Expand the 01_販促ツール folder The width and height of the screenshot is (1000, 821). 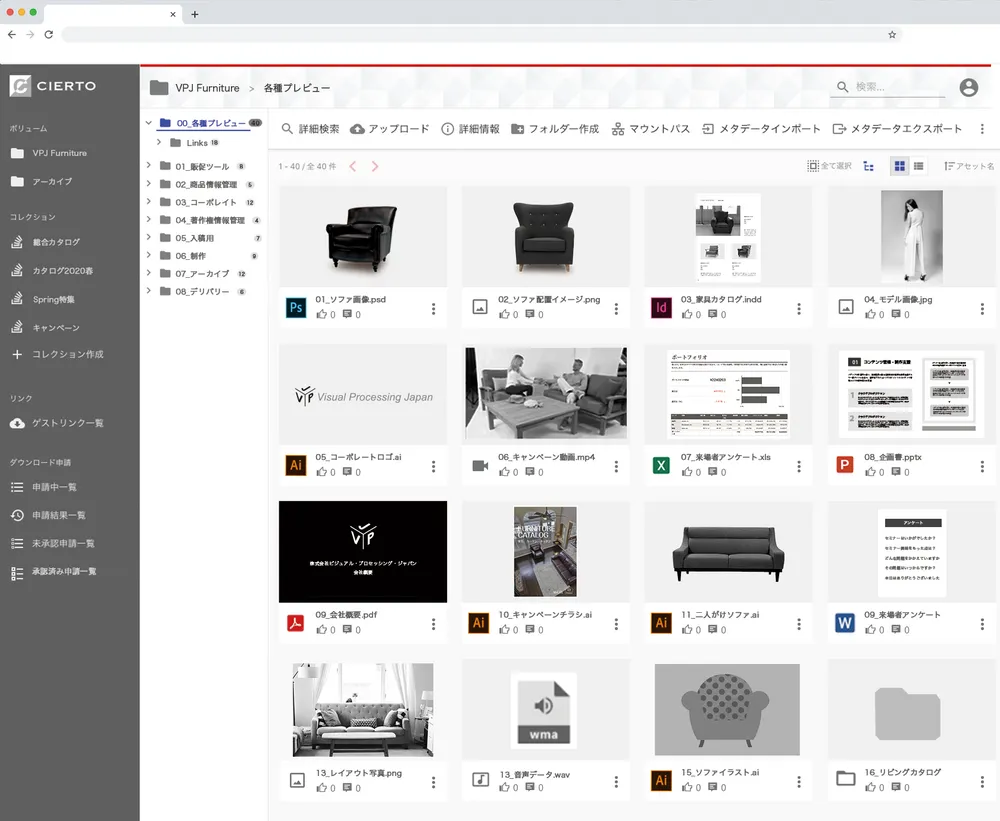pos(149,166)
